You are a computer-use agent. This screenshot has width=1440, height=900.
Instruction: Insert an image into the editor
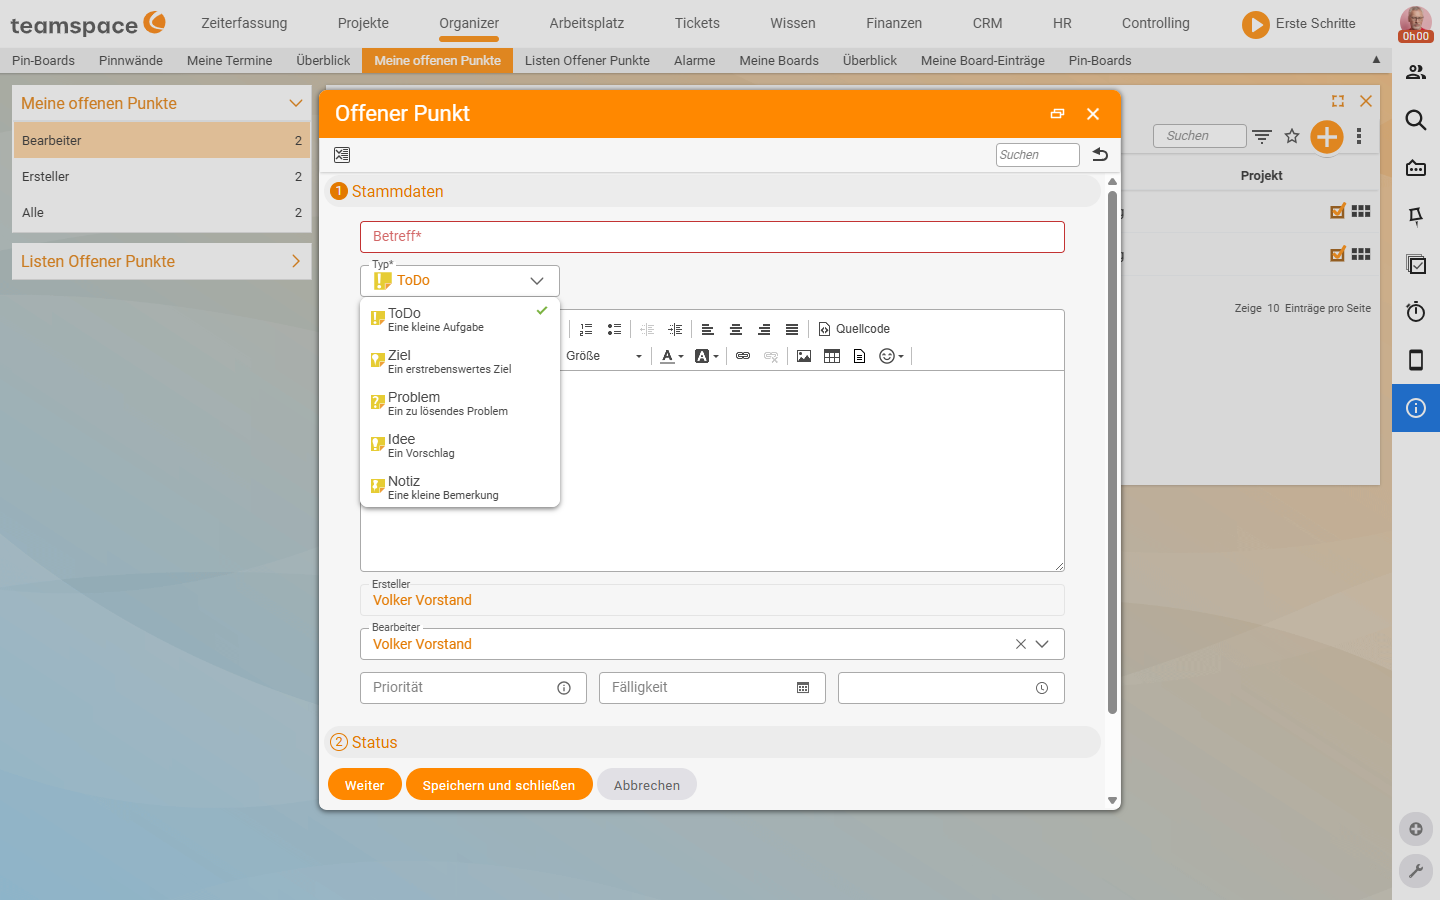click(x=803, y=356)
